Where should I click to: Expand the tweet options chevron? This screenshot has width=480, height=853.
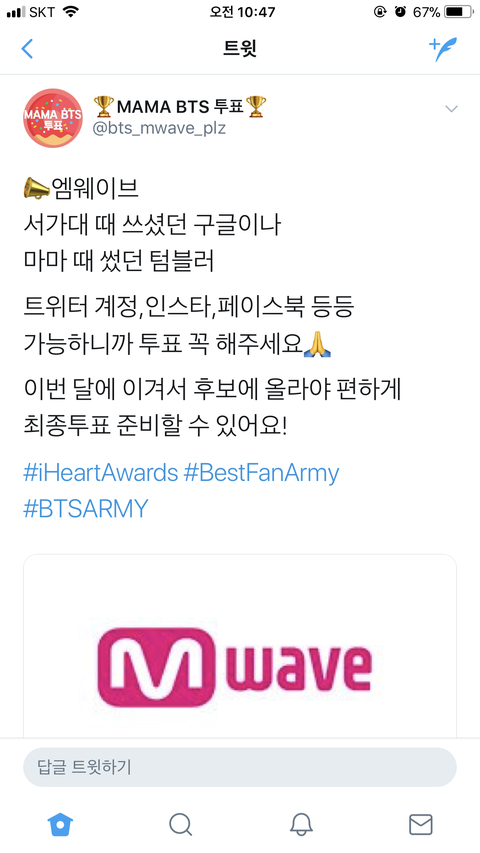[451, 109]
